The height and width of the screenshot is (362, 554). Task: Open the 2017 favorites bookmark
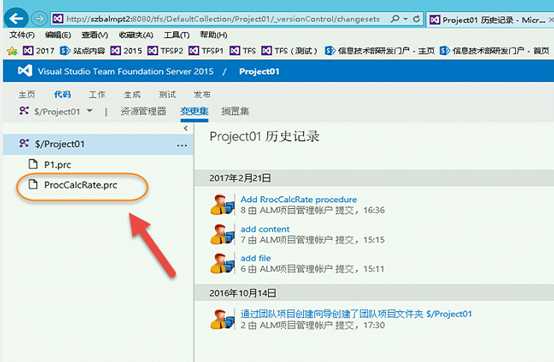(39, 51)
